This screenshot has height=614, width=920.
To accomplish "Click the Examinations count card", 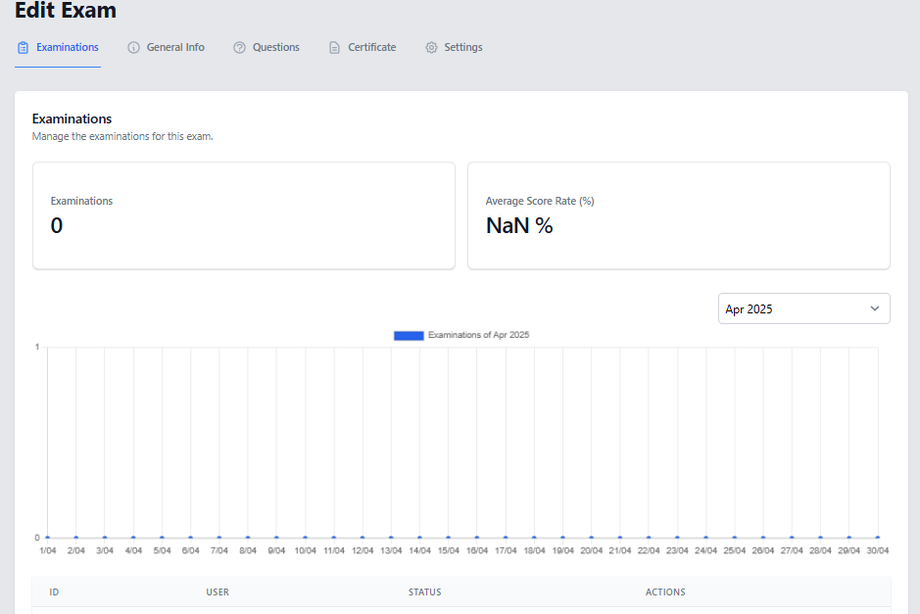I will tap(243, 215).
